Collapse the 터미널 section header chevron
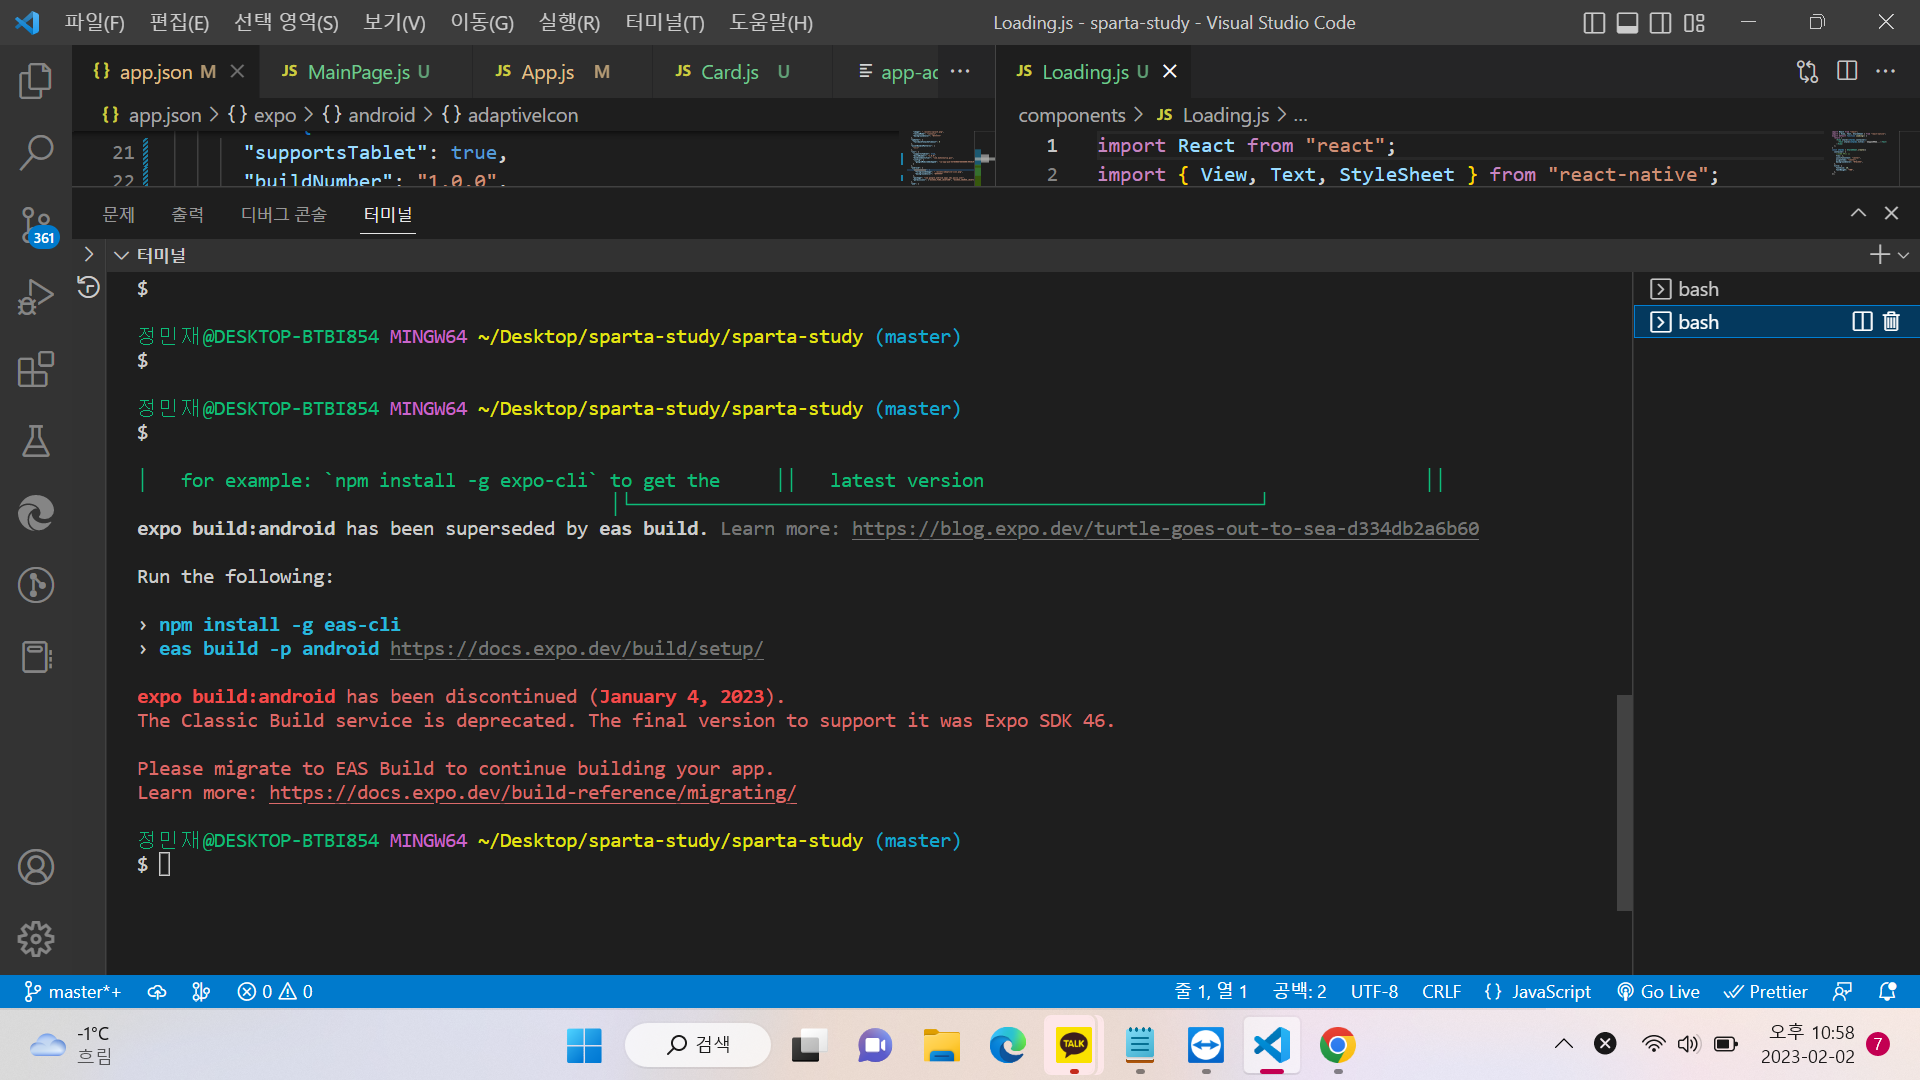The width and height of the screenshot is (1920, 1080). pyautogui.click(x=122, y=255)
